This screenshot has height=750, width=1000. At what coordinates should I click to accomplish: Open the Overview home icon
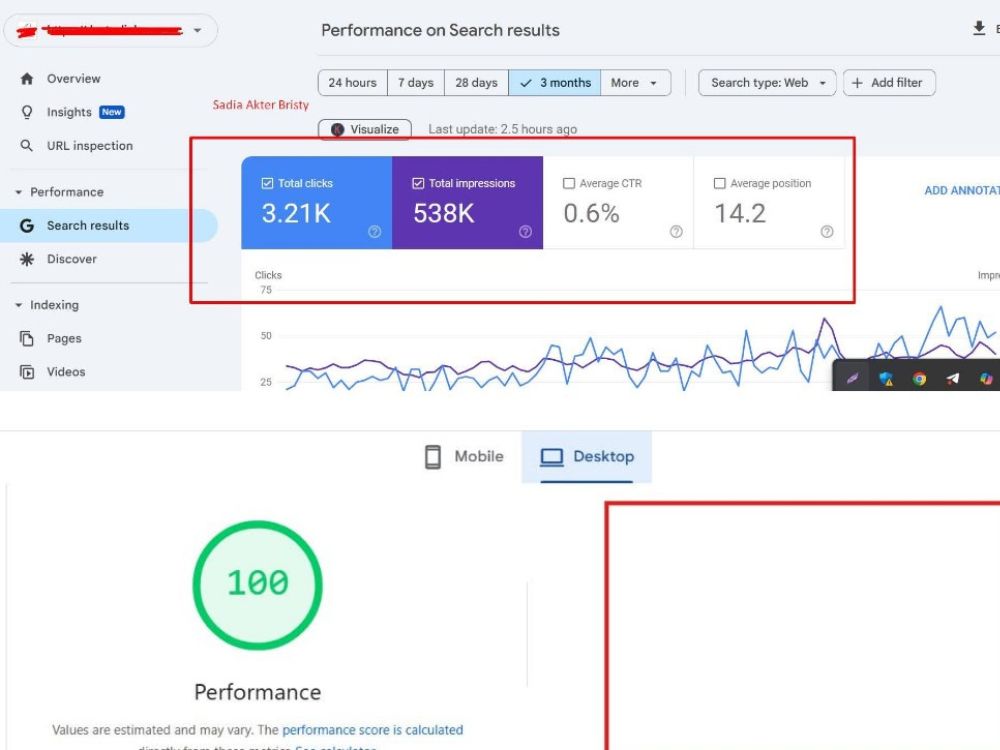(27, 78)
